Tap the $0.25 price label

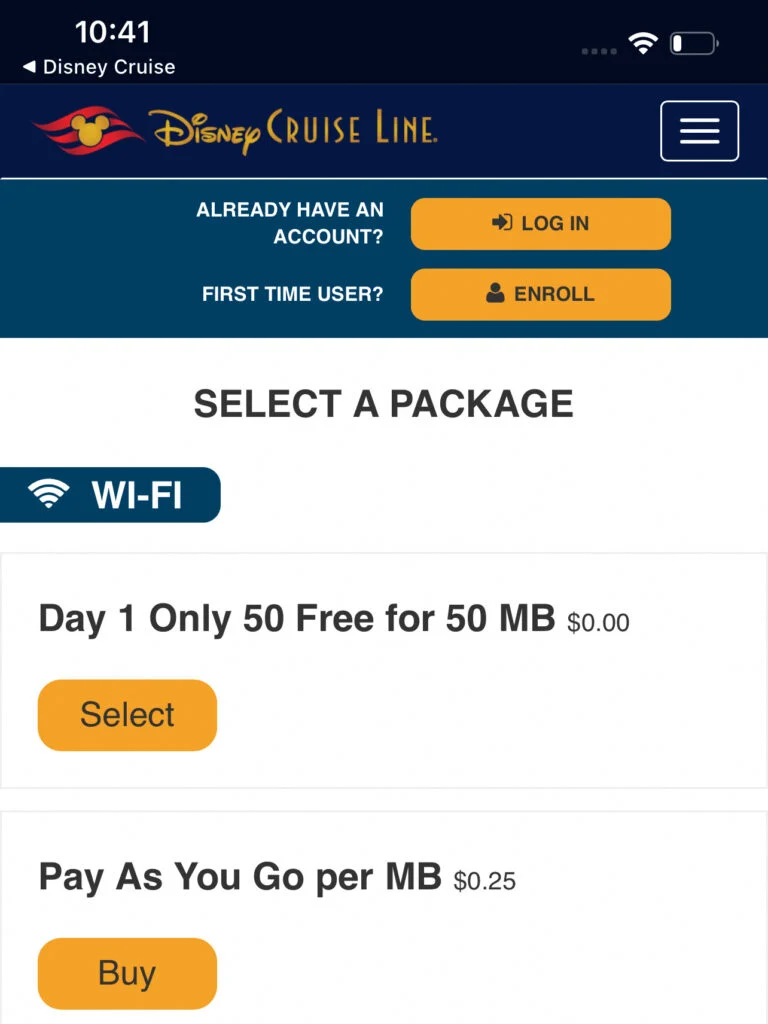click(x=485, y=881)
